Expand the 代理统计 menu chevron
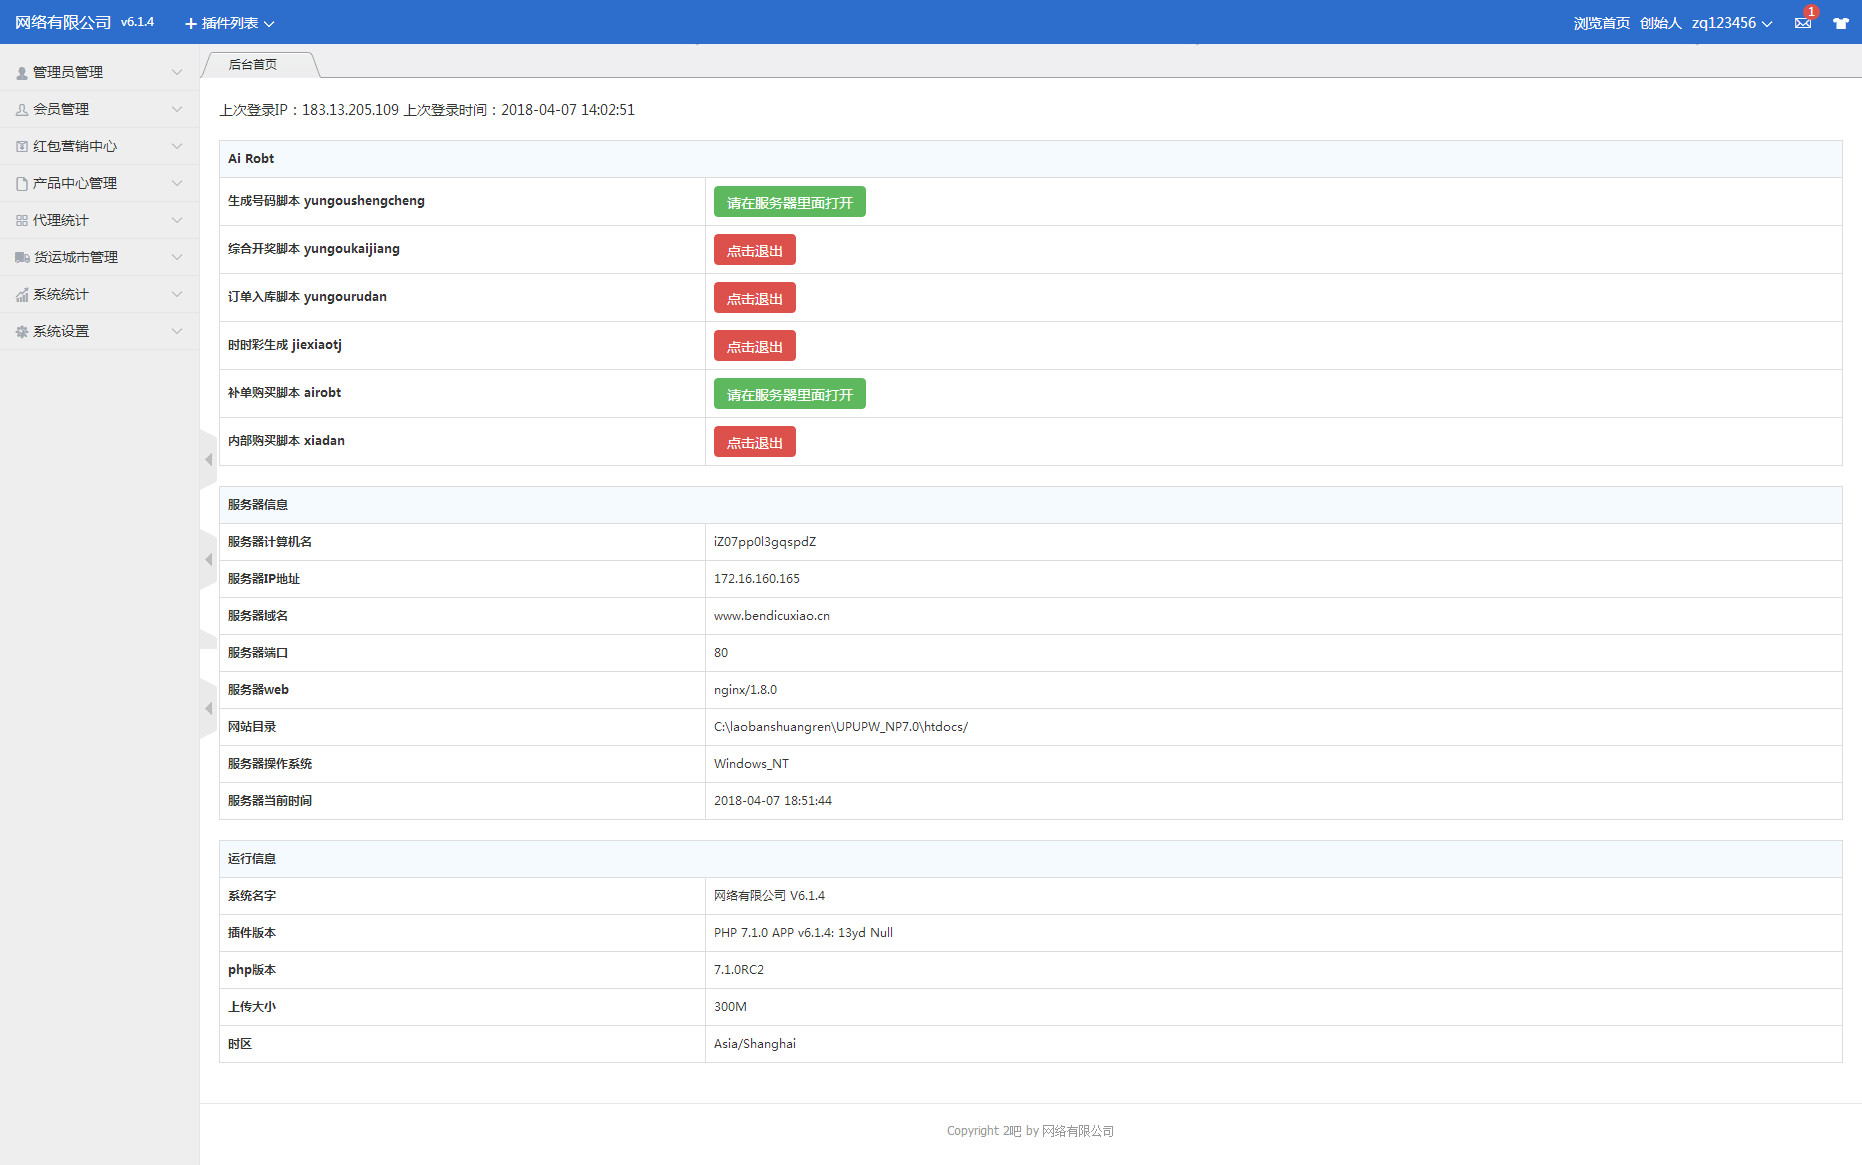The width and height of the screenshot is (1862, 1165). pos(177,220)
